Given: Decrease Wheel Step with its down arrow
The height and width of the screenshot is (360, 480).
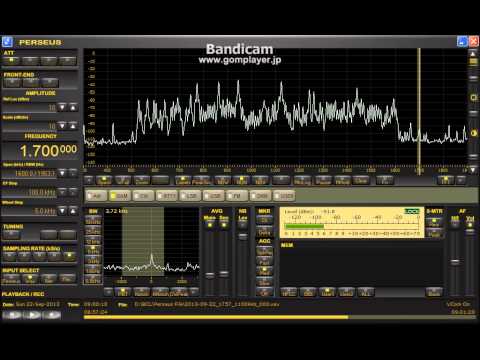Looking at the screenshot, I should click(x=62, y=211).
